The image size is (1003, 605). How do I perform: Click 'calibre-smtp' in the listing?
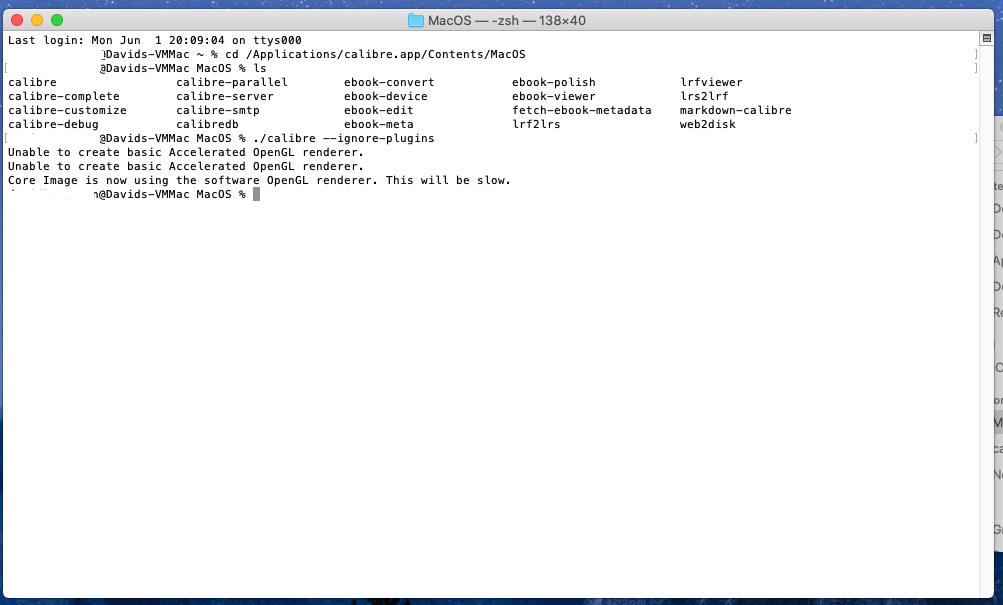[x=217, y=111]
